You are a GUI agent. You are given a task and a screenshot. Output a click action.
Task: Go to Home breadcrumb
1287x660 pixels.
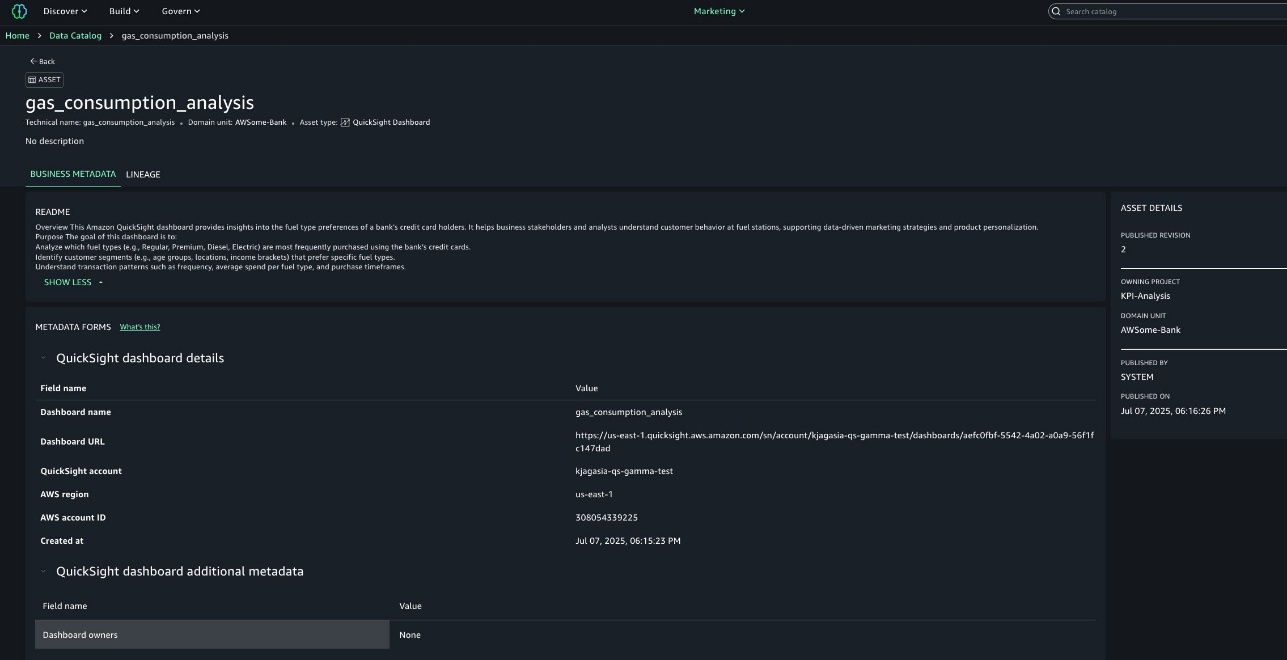click(17, 36)
